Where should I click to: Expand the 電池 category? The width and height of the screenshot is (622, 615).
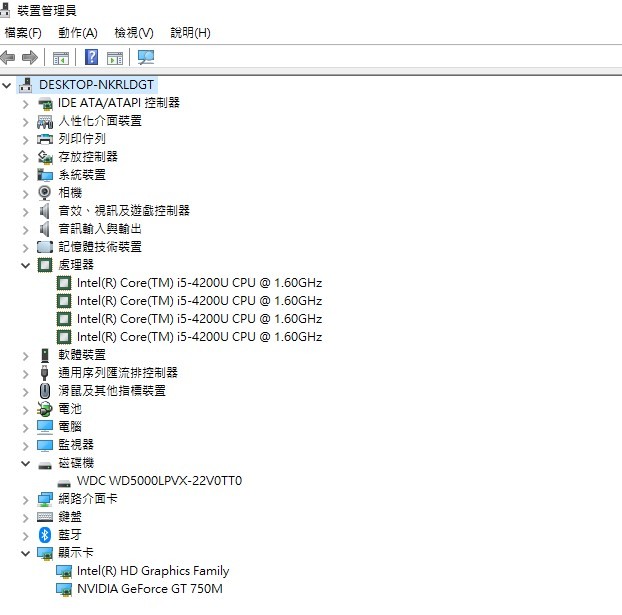click(x=25, y=410)
